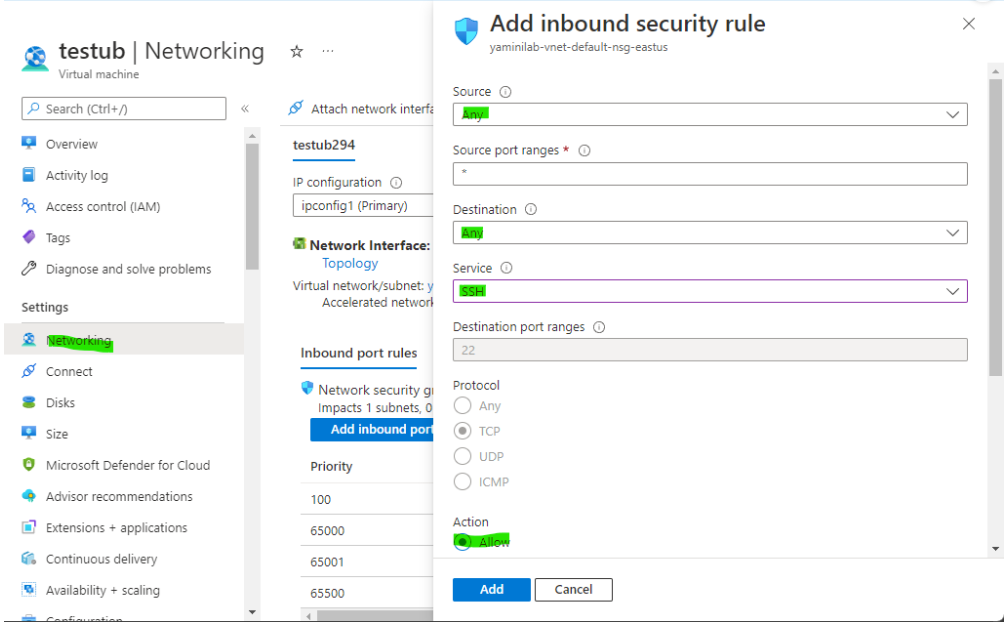Click the sidebar vertical scrollbar thumb
This screenshot has width=1004, height=622.
252,206
